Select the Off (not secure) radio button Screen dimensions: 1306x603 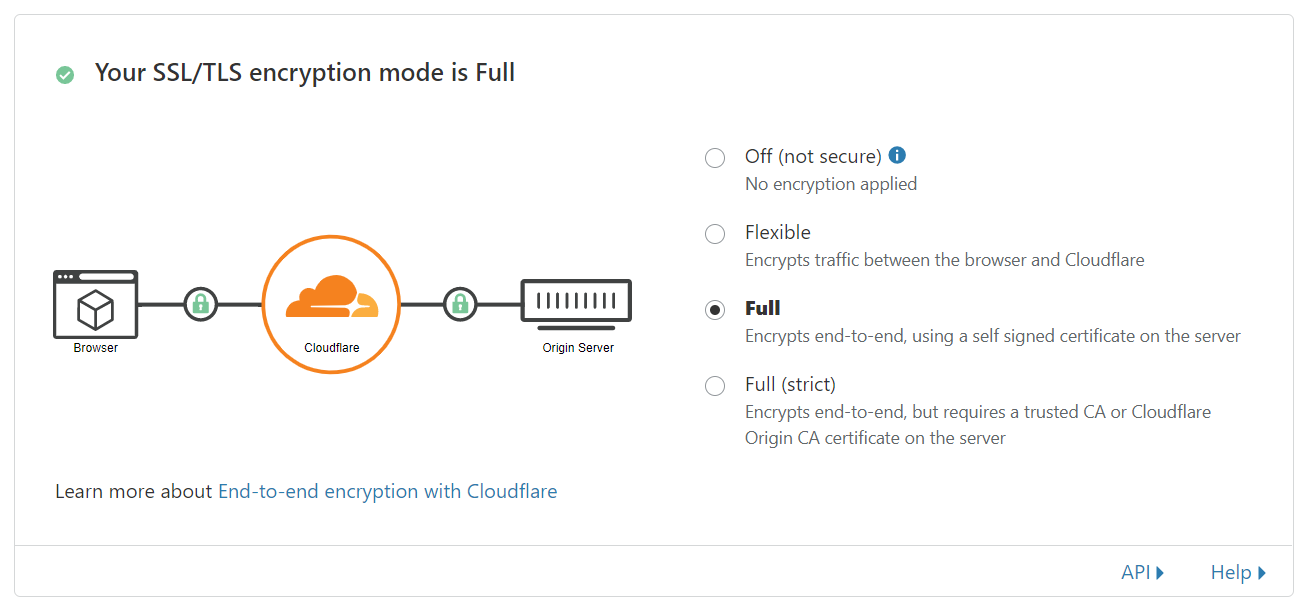[x=715, y=158]
